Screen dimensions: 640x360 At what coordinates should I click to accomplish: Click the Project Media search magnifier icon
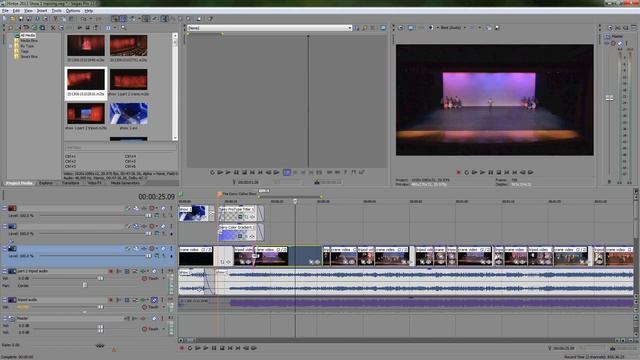(123, 28)
